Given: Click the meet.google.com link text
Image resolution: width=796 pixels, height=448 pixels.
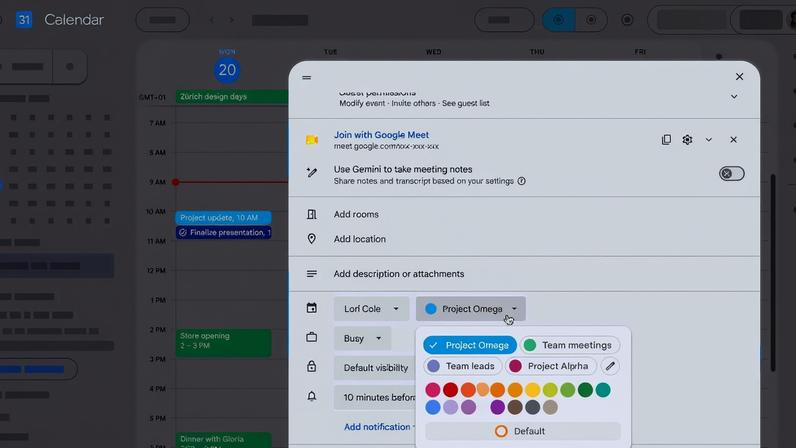Looking at the screenshot, I should tap(386, 146).
